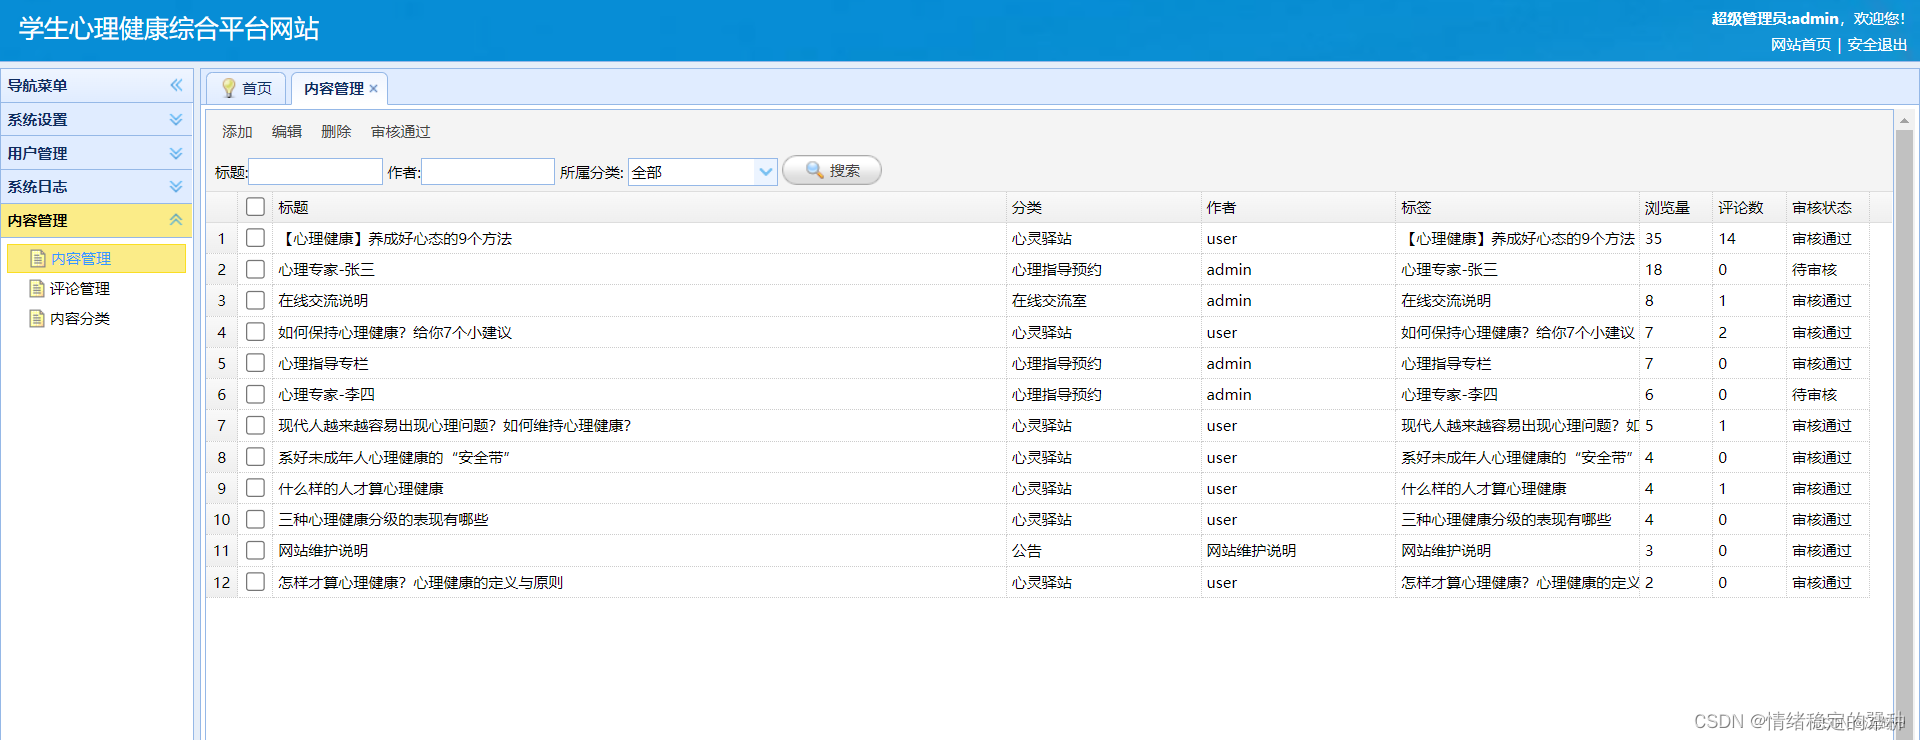
Task: Expand the 用户管理 menu section
Action: pos(96,153)
